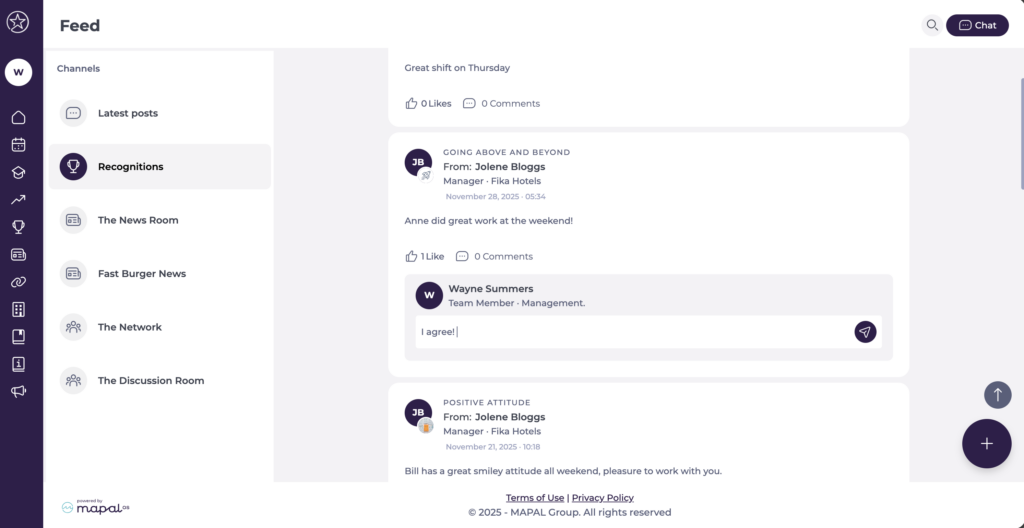The height and width of the screenshot is (528, 1024).
Task: Open the megaphone announcements icon
Action: 18,391
